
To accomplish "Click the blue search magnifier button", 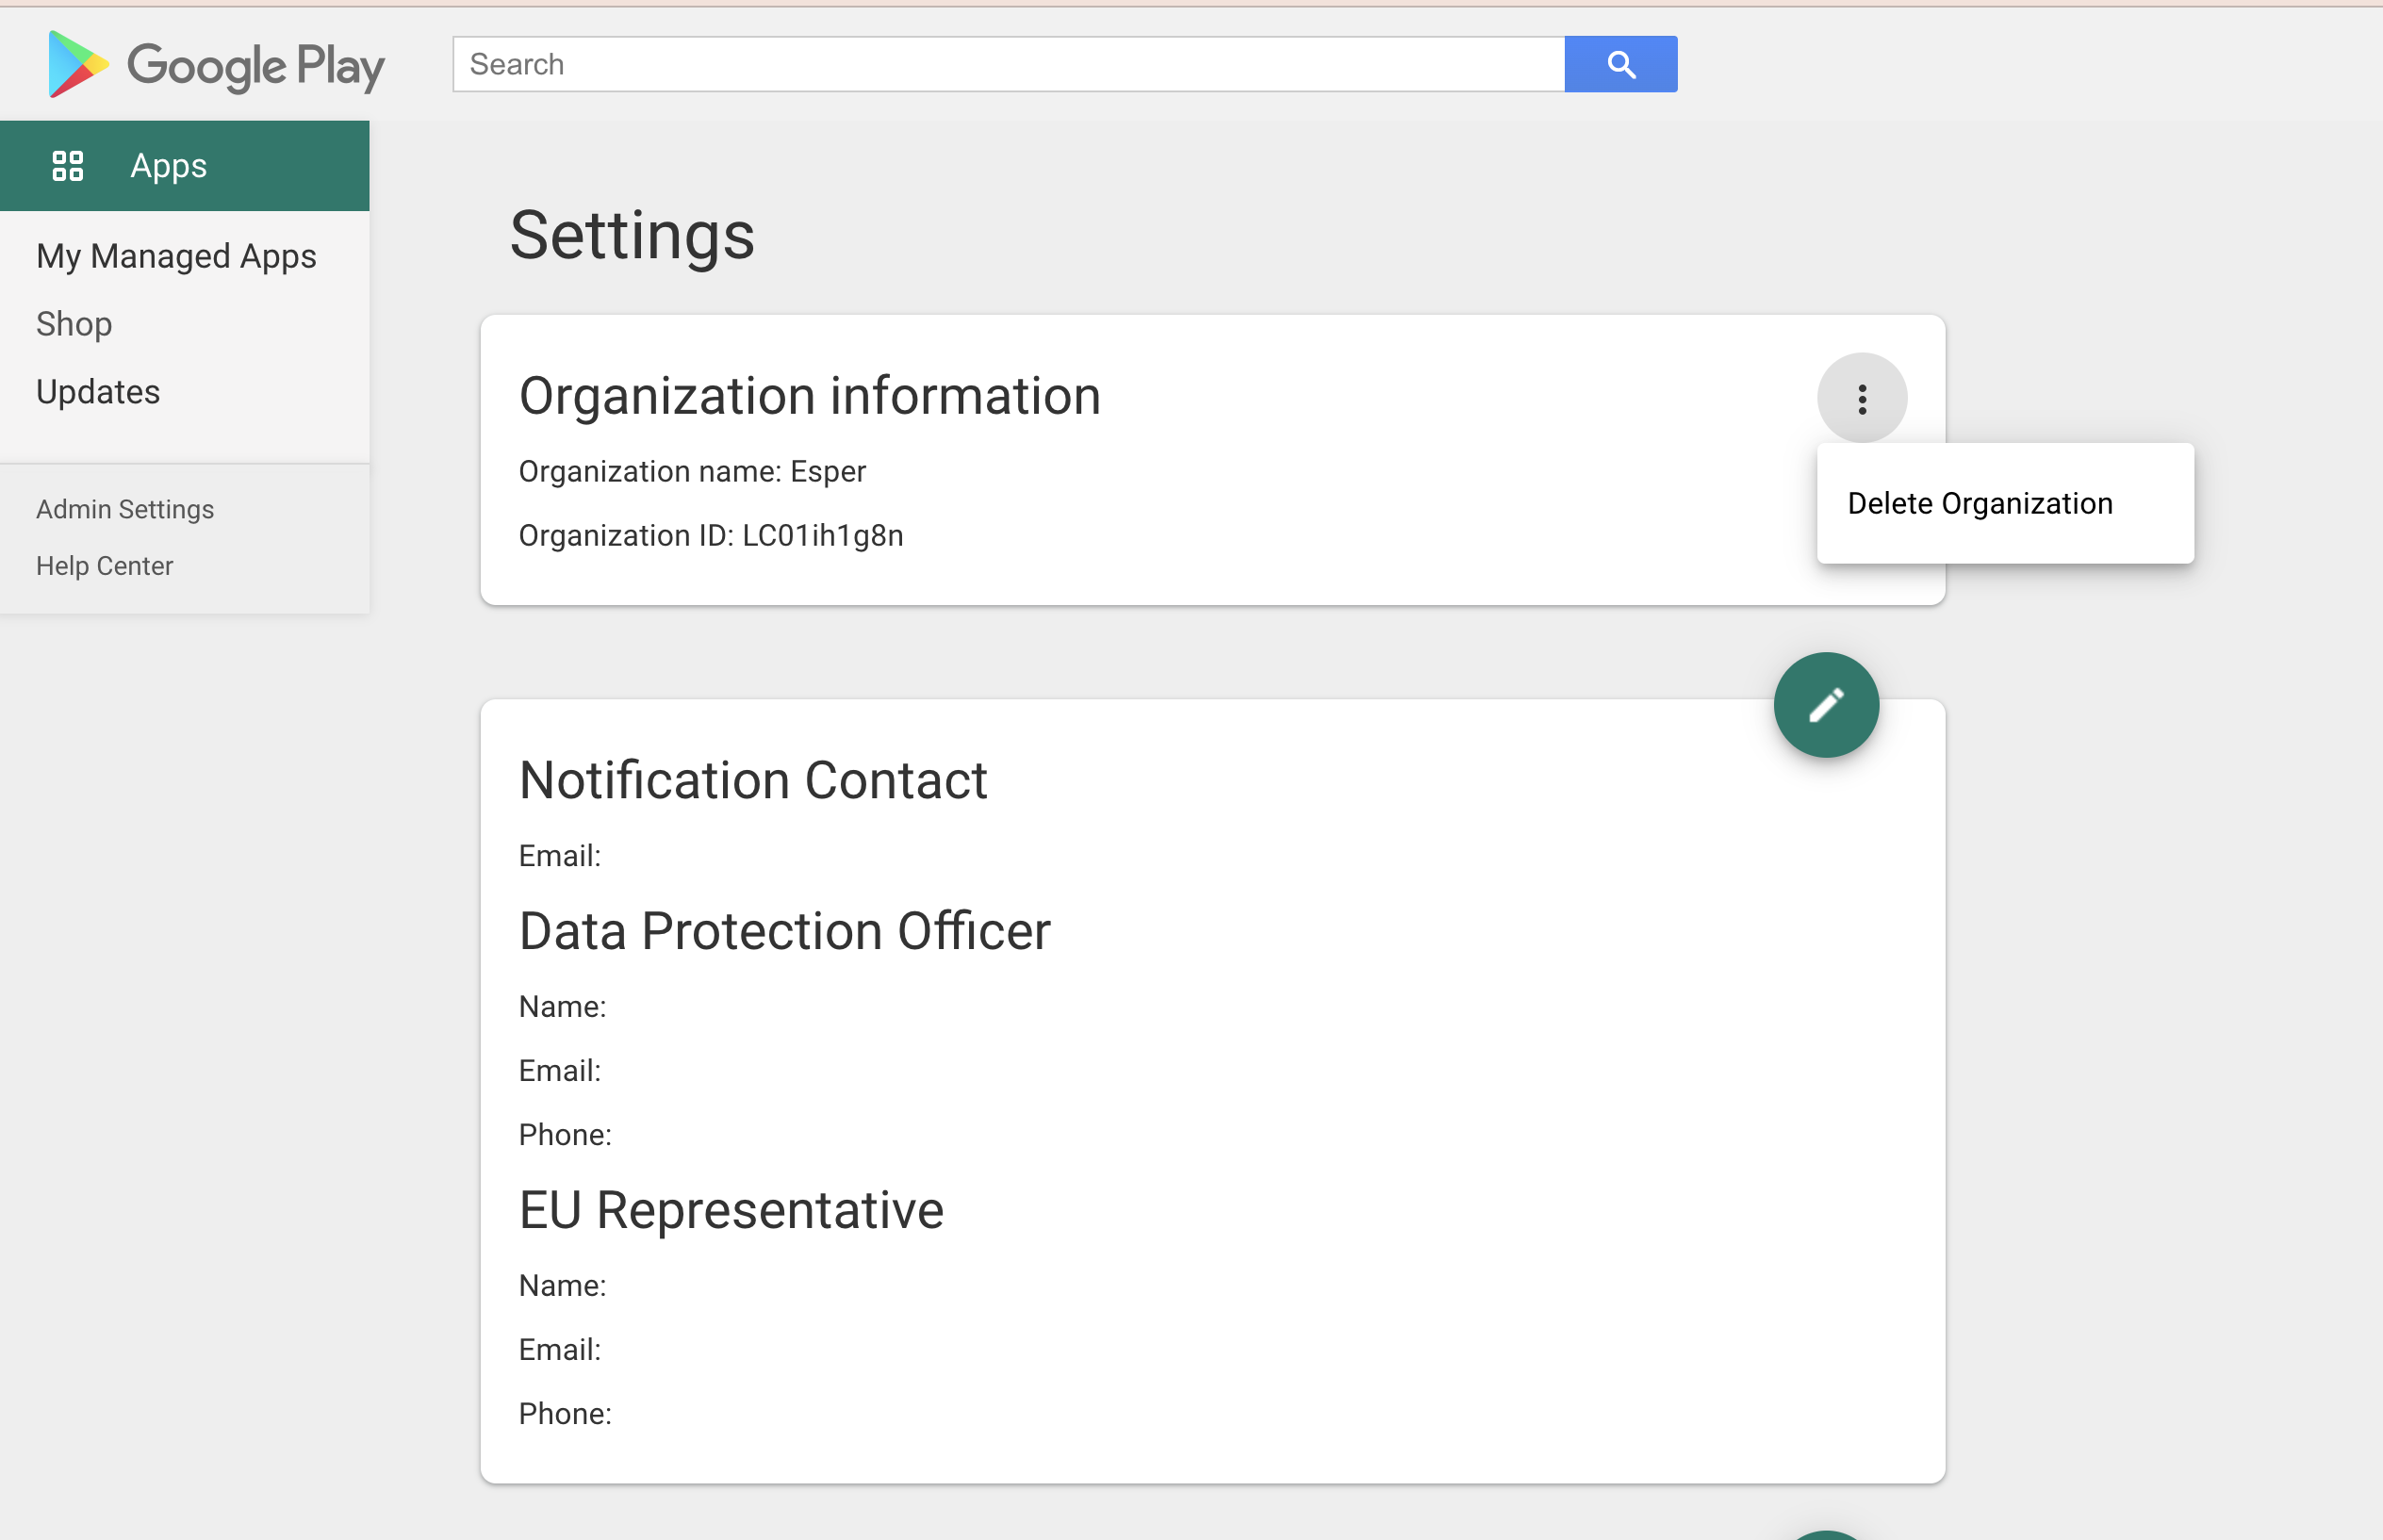I will point(1620,64).
